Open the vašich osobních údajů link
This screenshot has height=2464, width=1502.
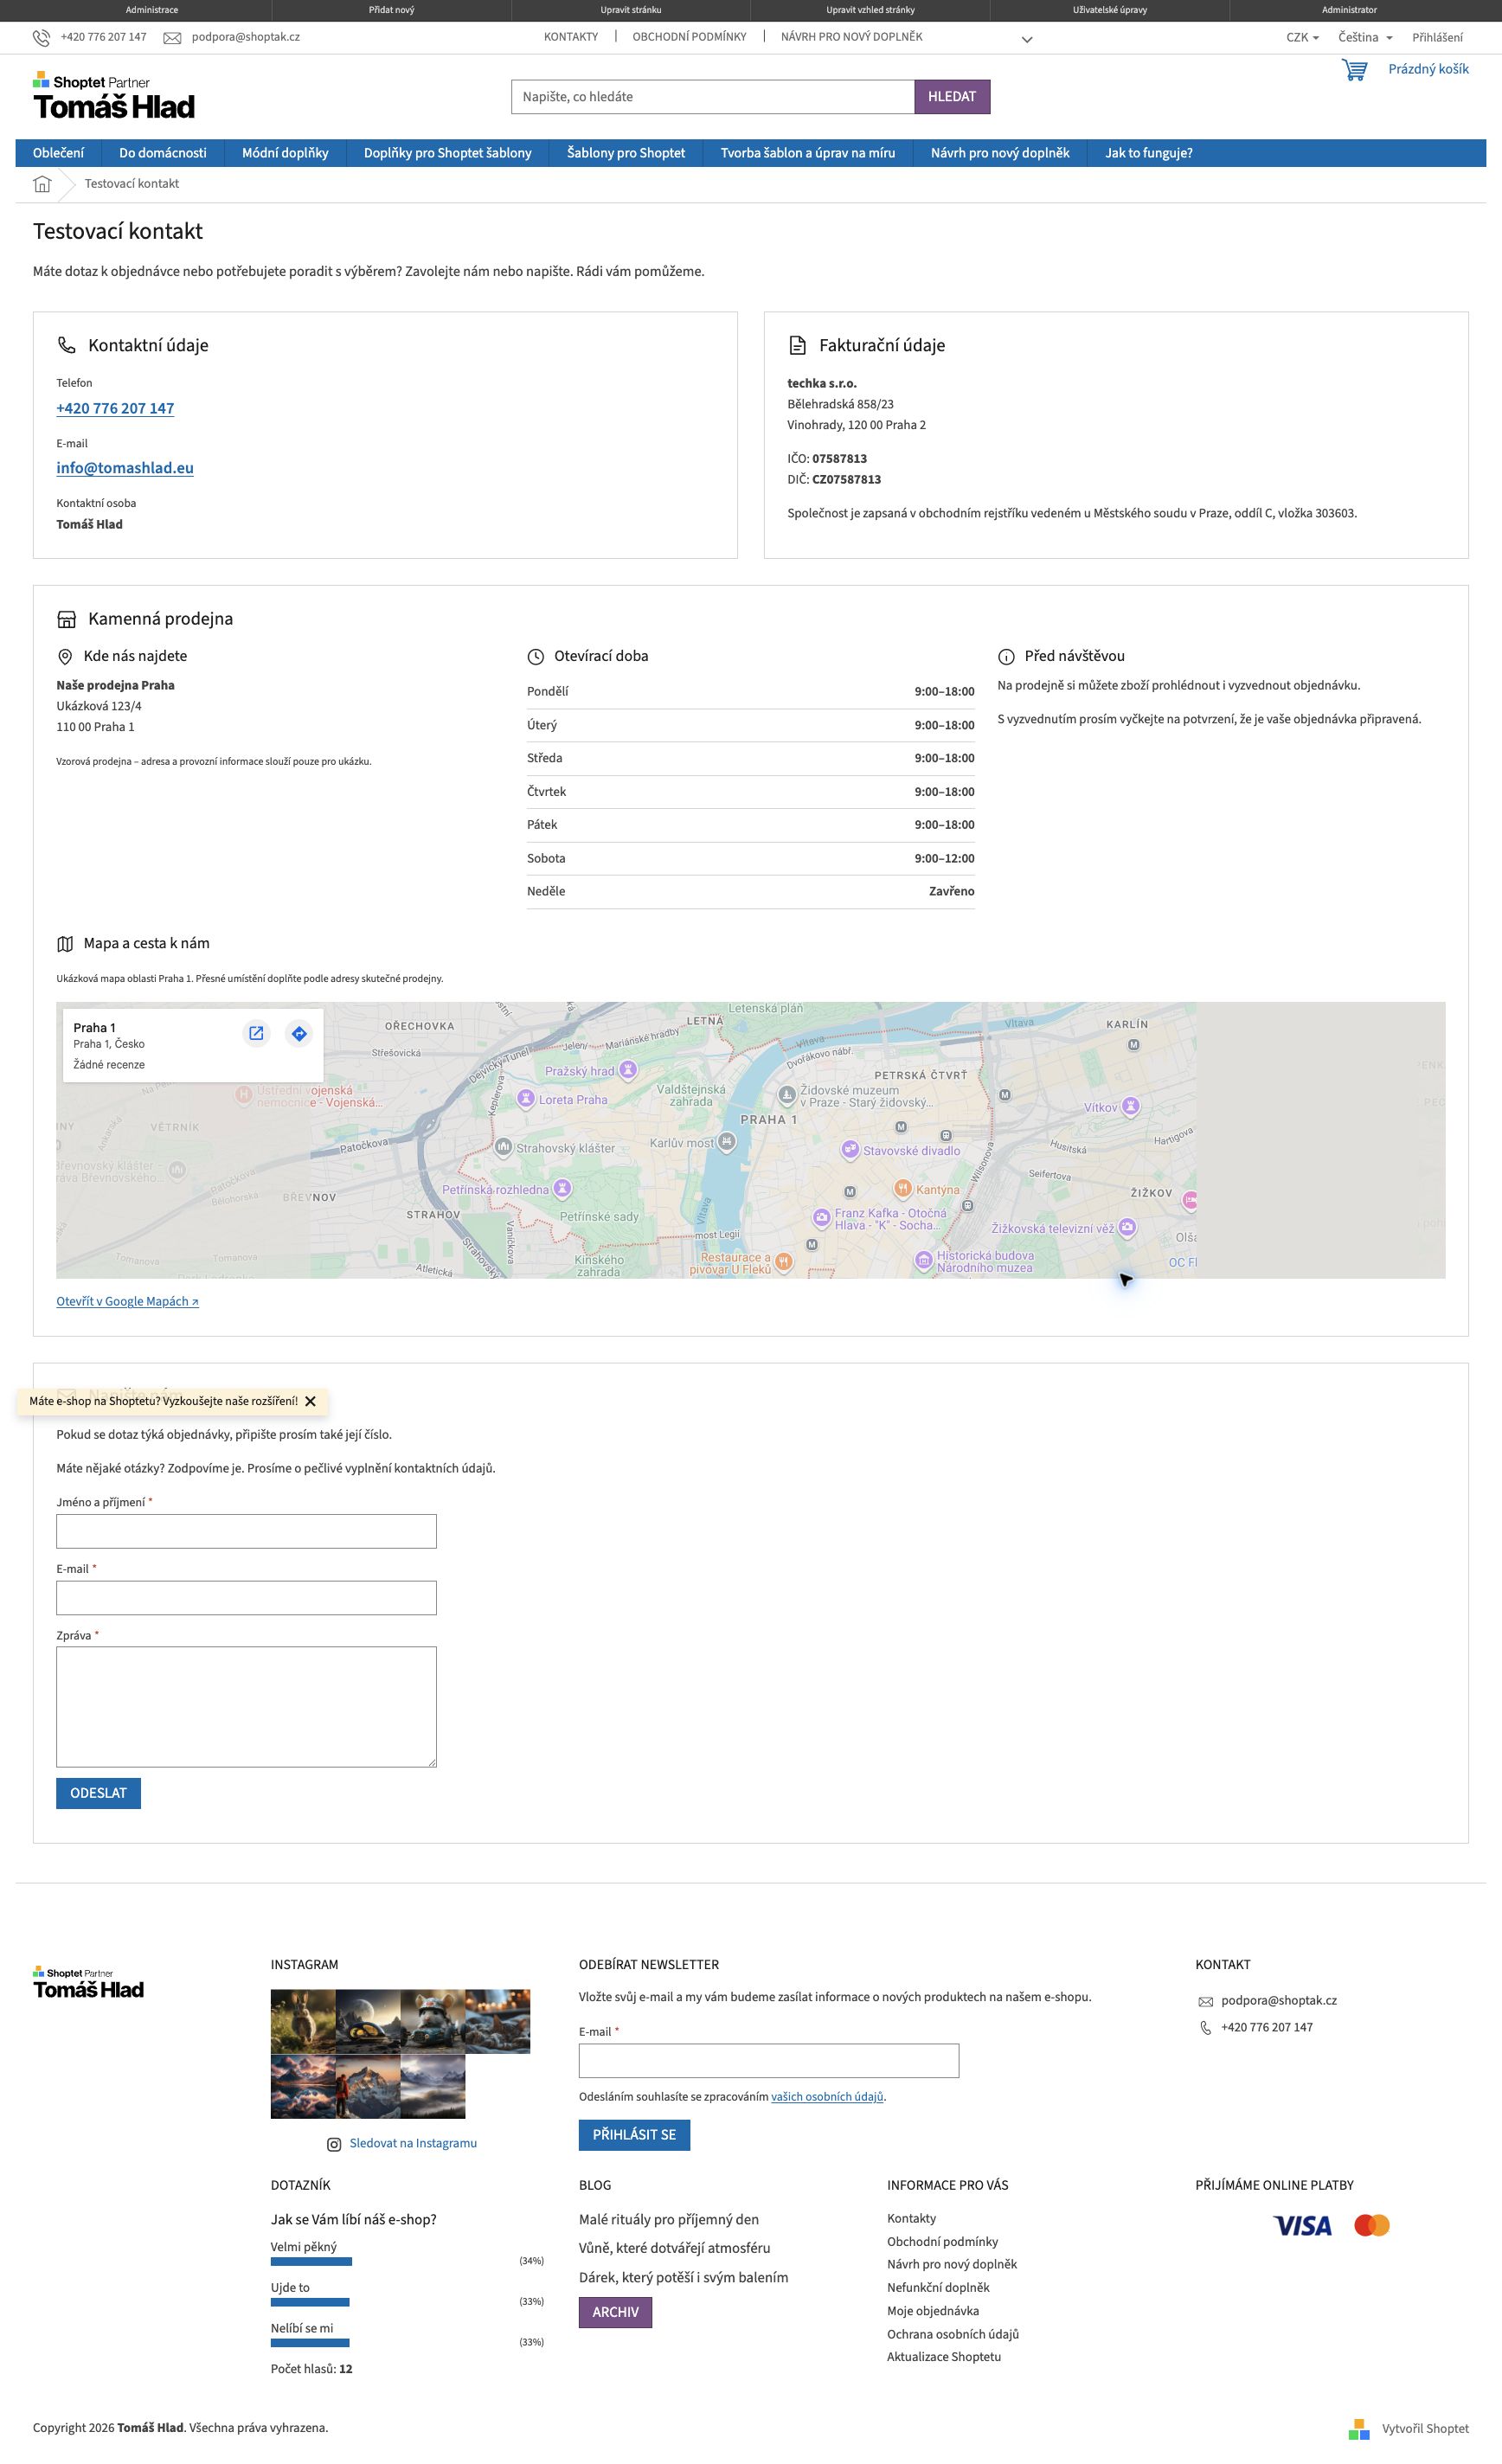pos(827,2097)
